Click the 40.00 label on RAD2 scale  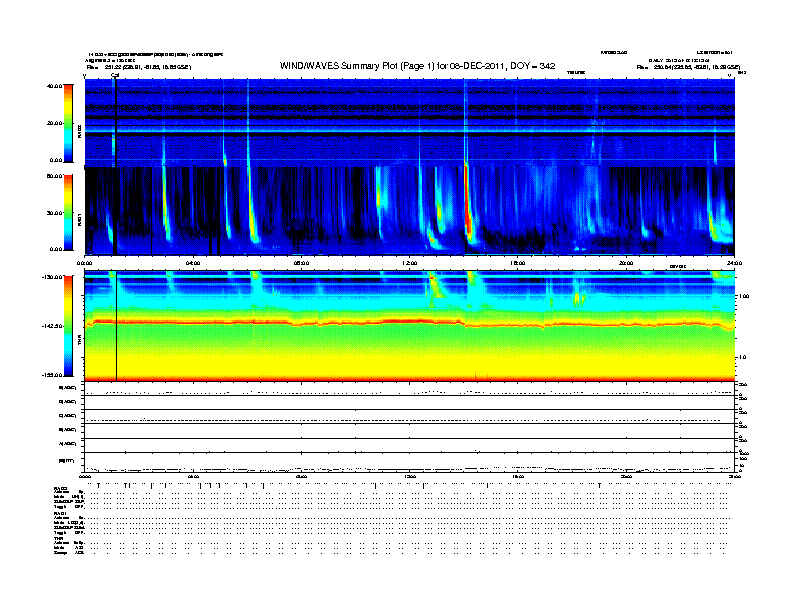tap(54, 86)
